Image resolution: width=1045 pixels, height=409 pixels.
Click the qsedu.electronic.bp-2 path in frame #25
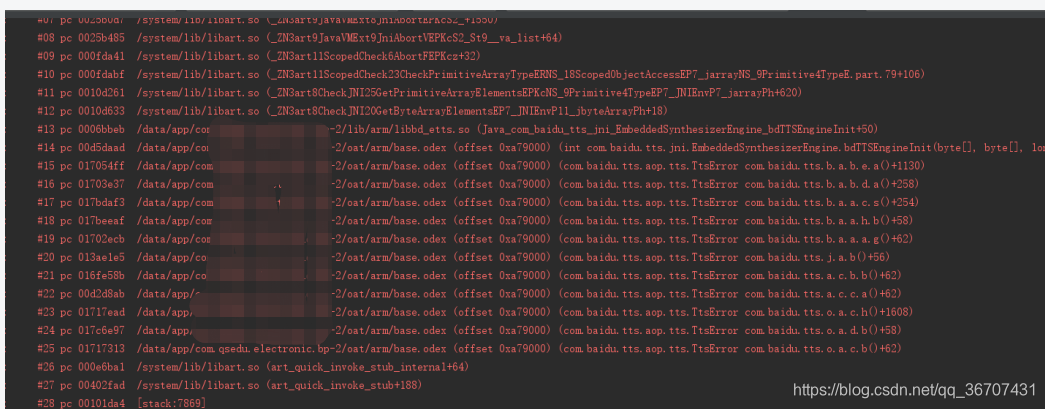pos(291,348)
